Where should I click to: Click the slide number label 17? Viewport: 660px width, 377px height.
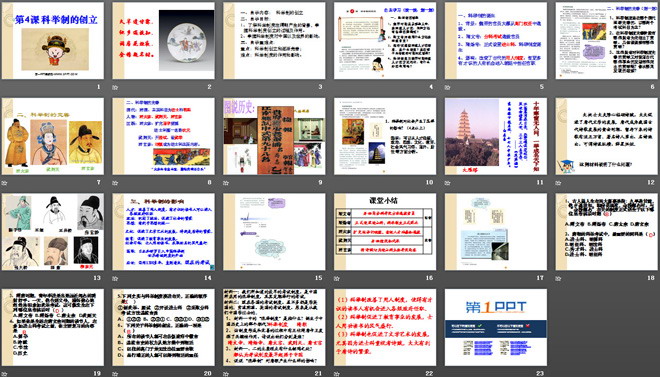pos(540,278)
